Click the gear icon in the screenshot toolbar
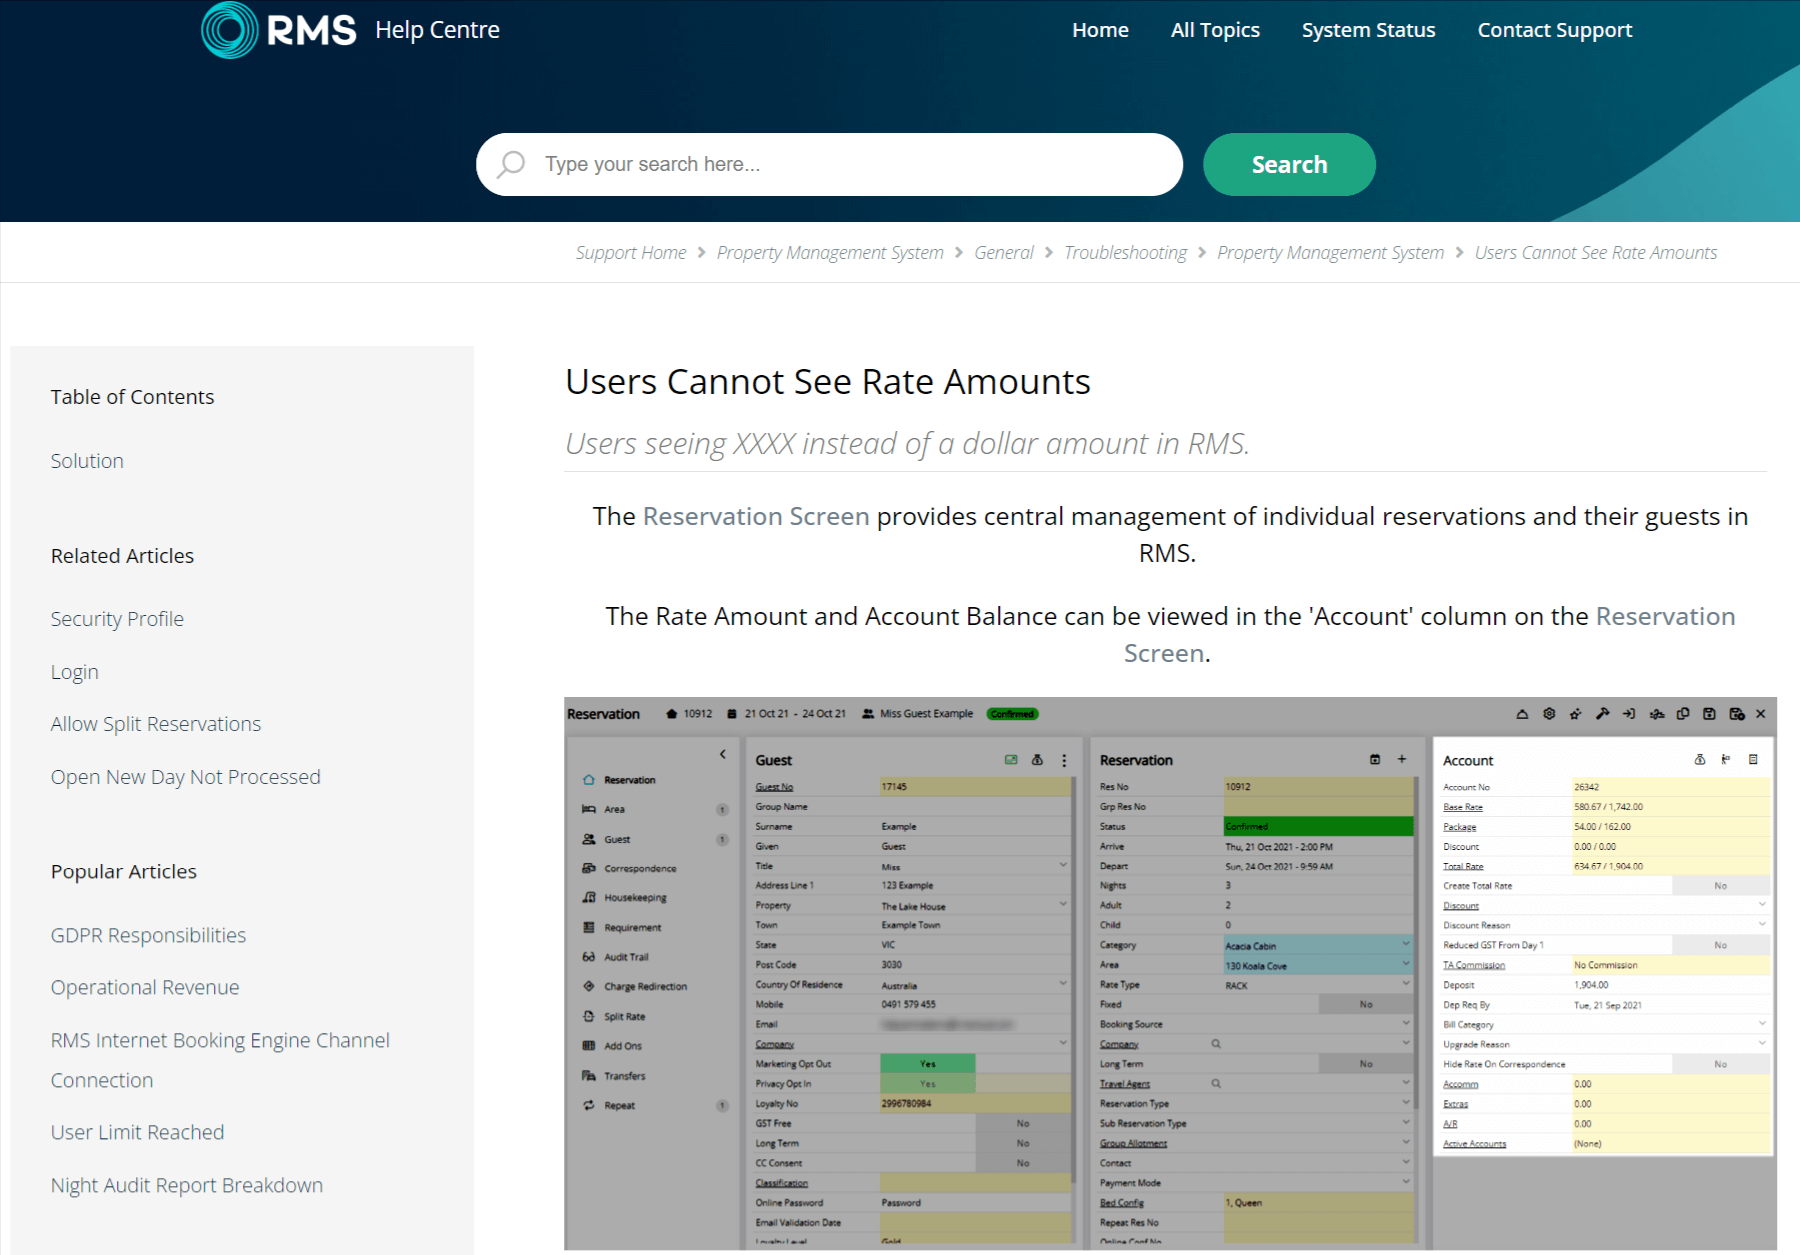 click(x=1549, y=714)
